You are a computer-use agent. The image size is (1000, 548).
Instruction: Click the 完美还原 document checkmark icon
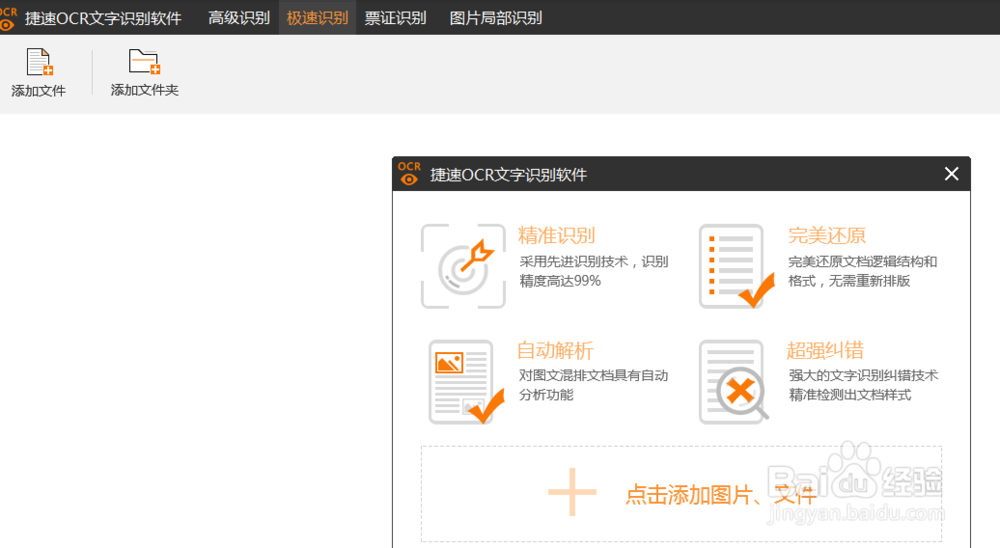pyautogui.click(x=737, y=267)
